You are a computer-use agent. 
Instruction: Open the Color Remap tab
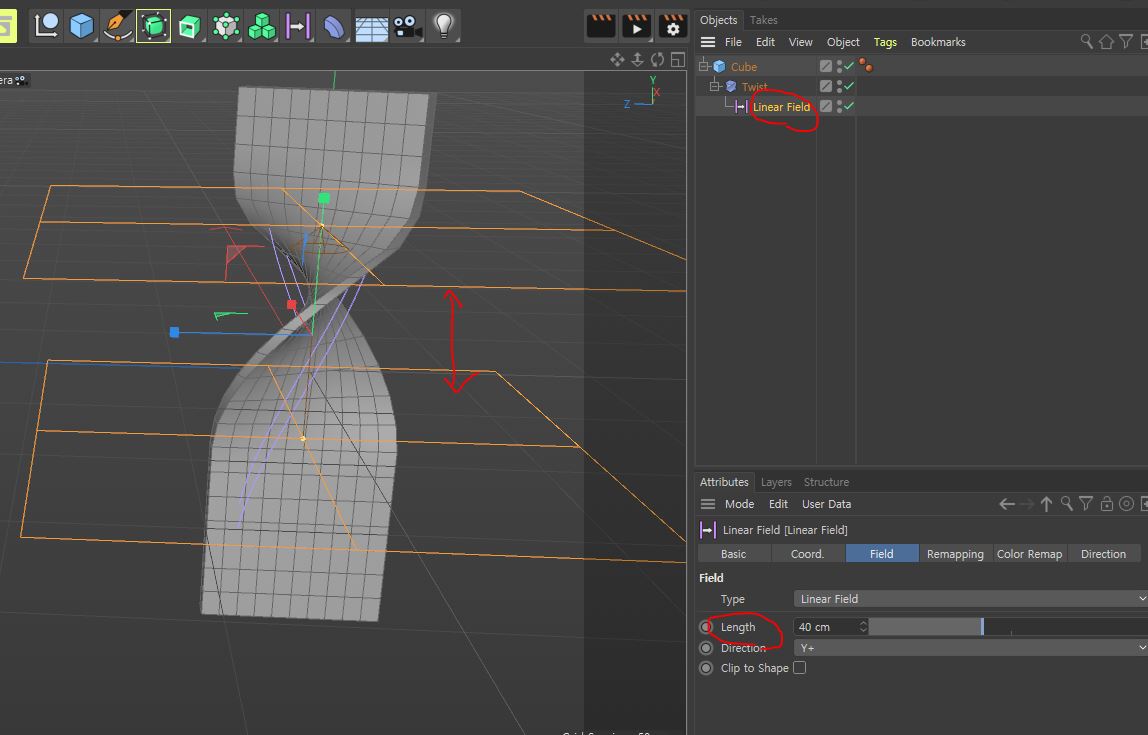[x=1029, y=553]
